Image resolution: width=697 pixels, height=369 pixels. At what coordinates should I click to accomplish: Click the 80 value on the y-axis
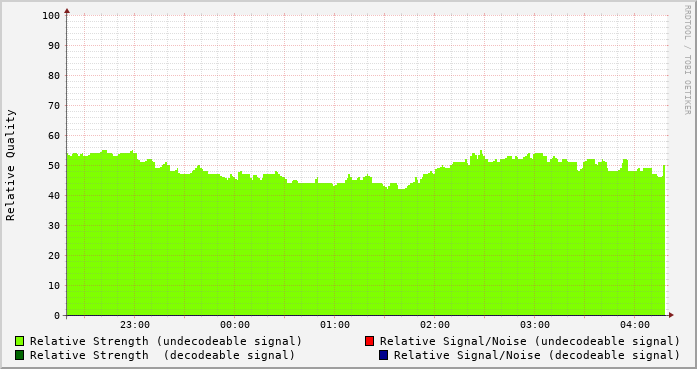[x=54, y=76]
